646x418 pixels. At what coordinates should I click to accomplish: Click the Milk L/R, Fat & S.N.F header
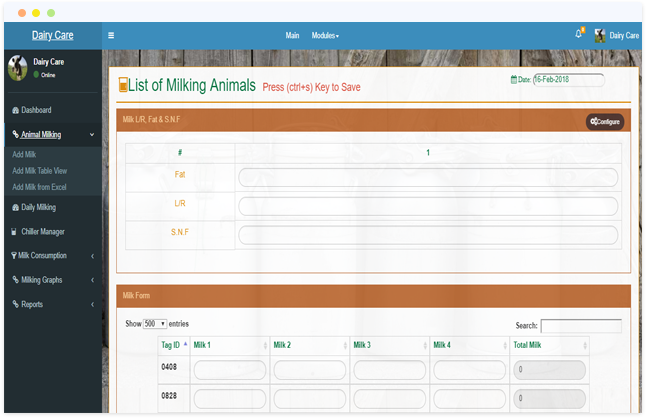pyautogui.click(x=373, y=120)
